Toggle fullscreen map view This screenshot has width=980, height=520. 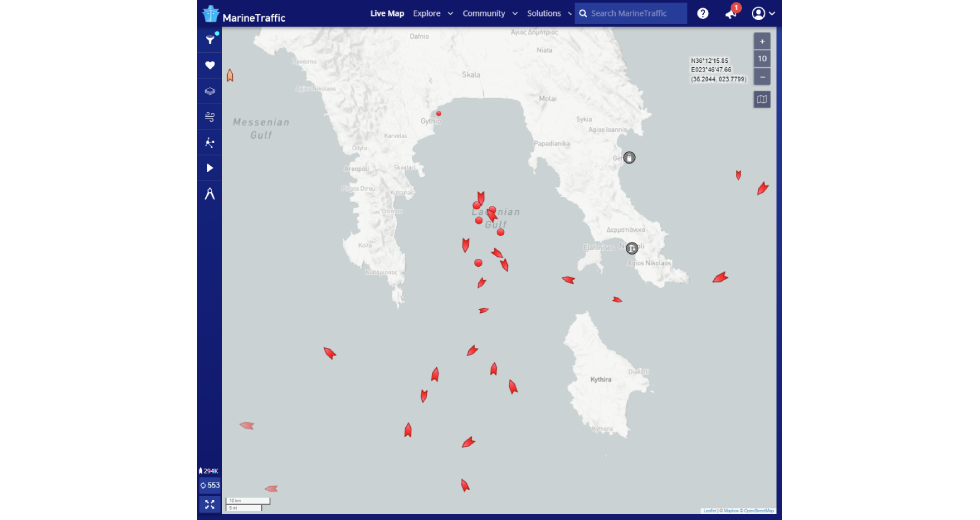[x=210, y=504]
